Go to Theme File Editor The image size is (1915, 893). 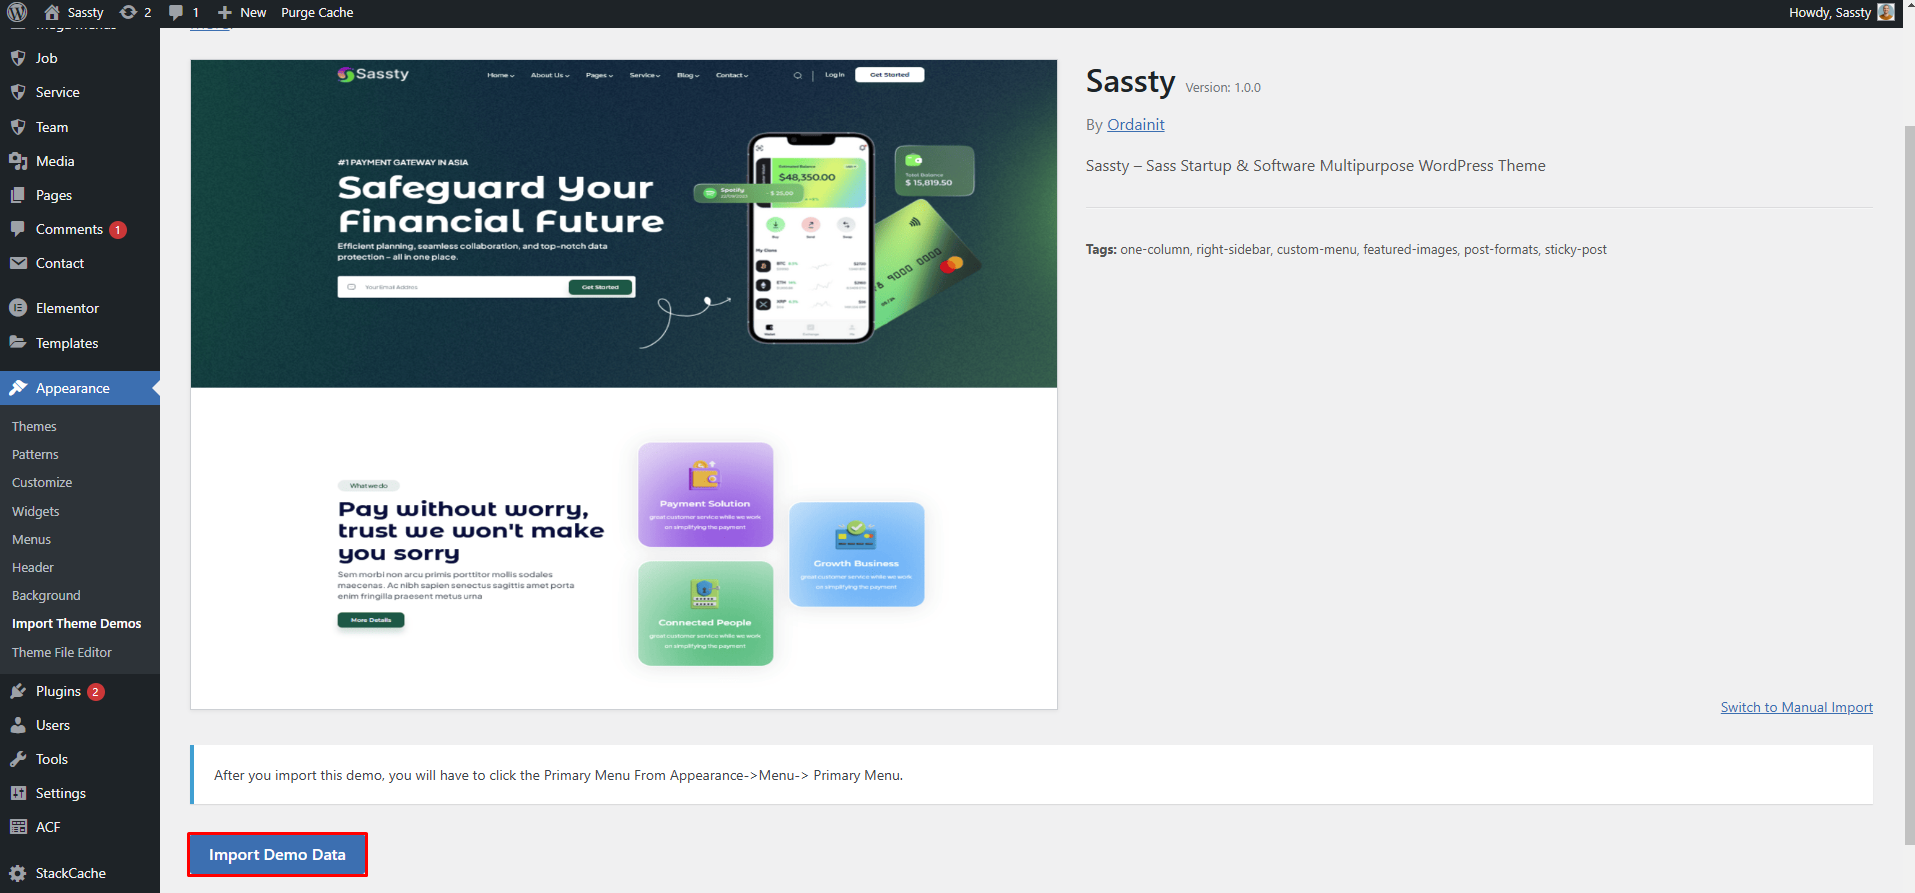[62, 652]
